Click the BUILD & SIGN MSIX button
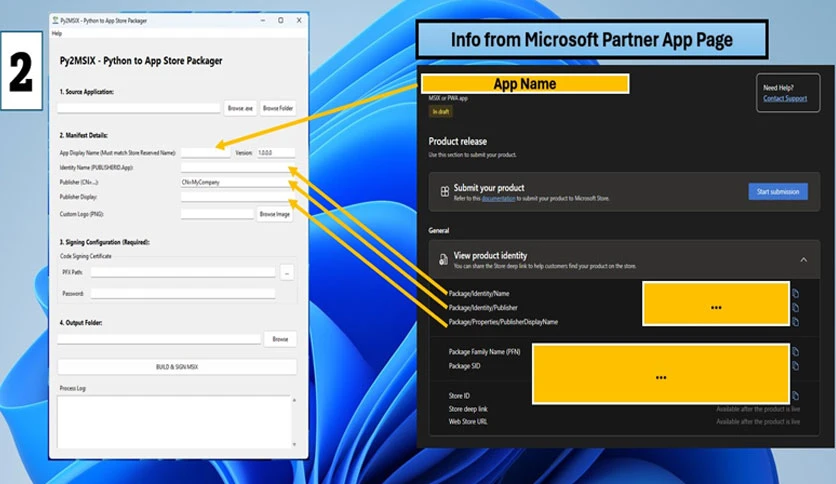 pyautogui.click(x=177, y=367)
